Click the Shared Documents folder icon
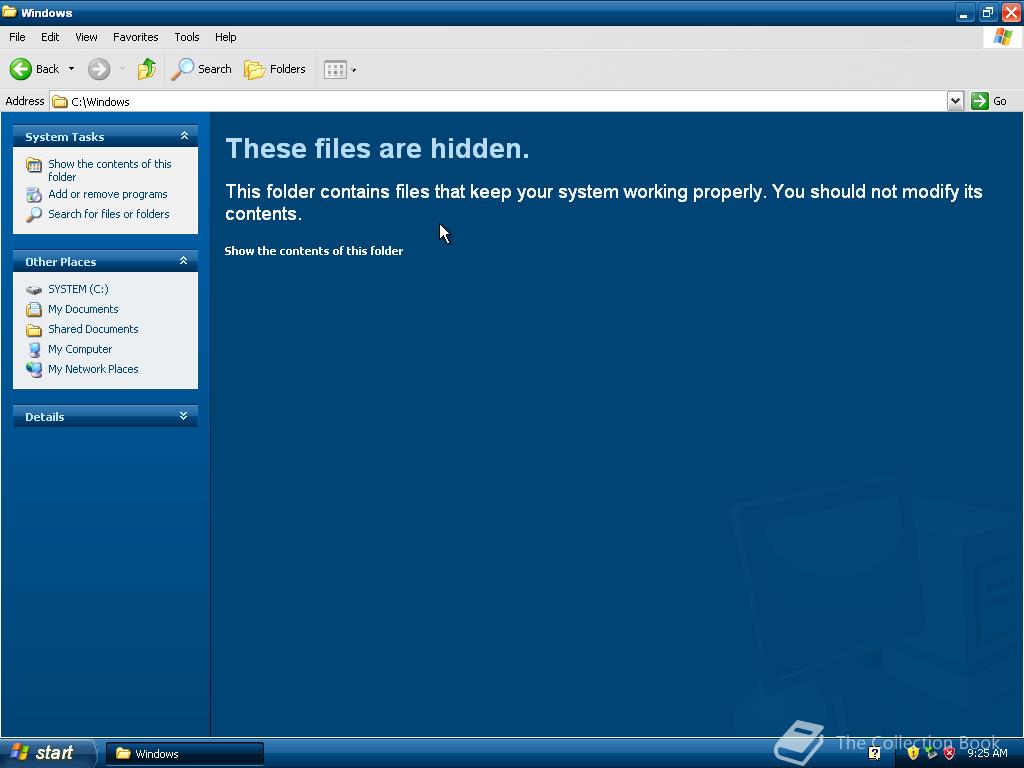 (x=34, y=330)
